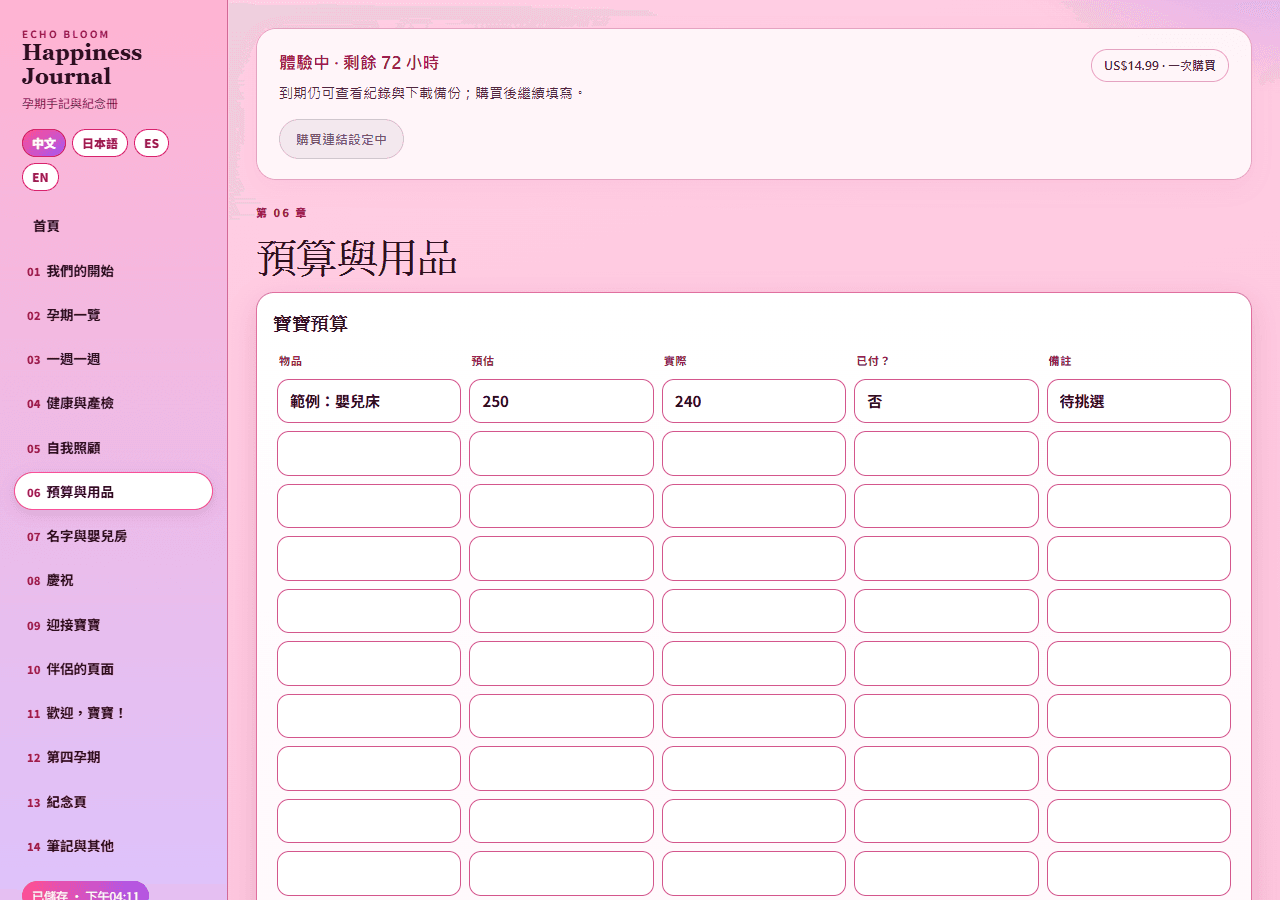Click the 備註 column header
This screenshot has width=1280, height=900.
[x=1060, y=361]
